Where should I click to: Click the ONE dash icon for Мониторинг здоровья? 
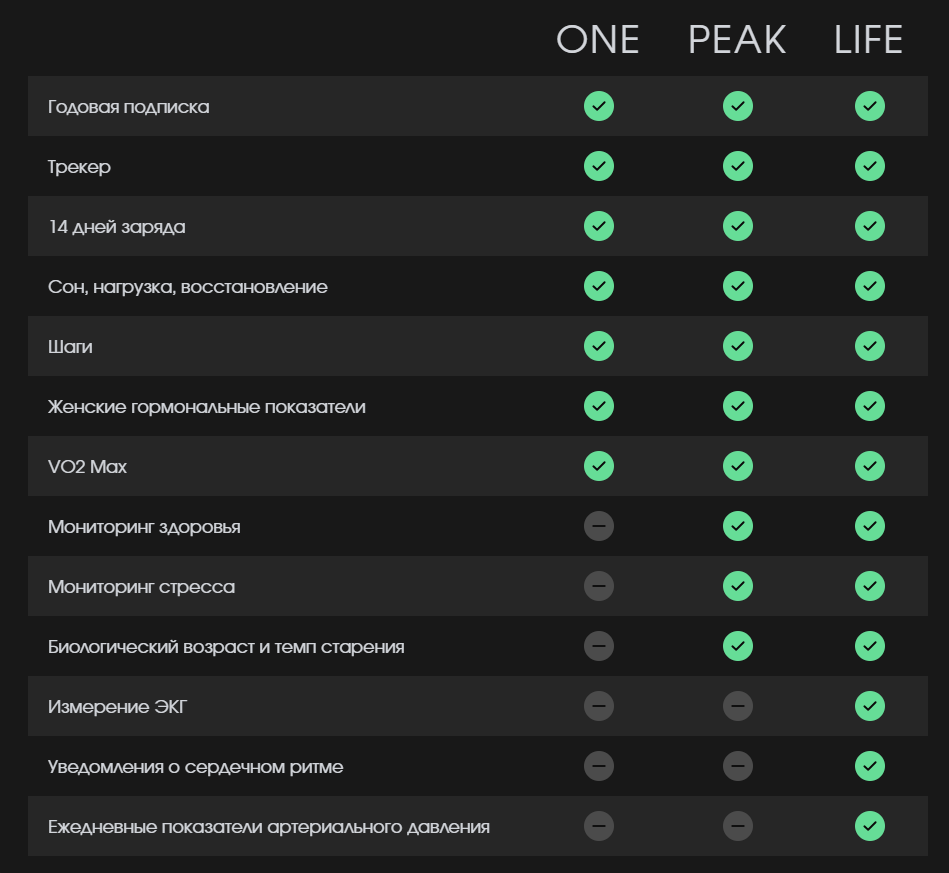[x=599, y=526]
